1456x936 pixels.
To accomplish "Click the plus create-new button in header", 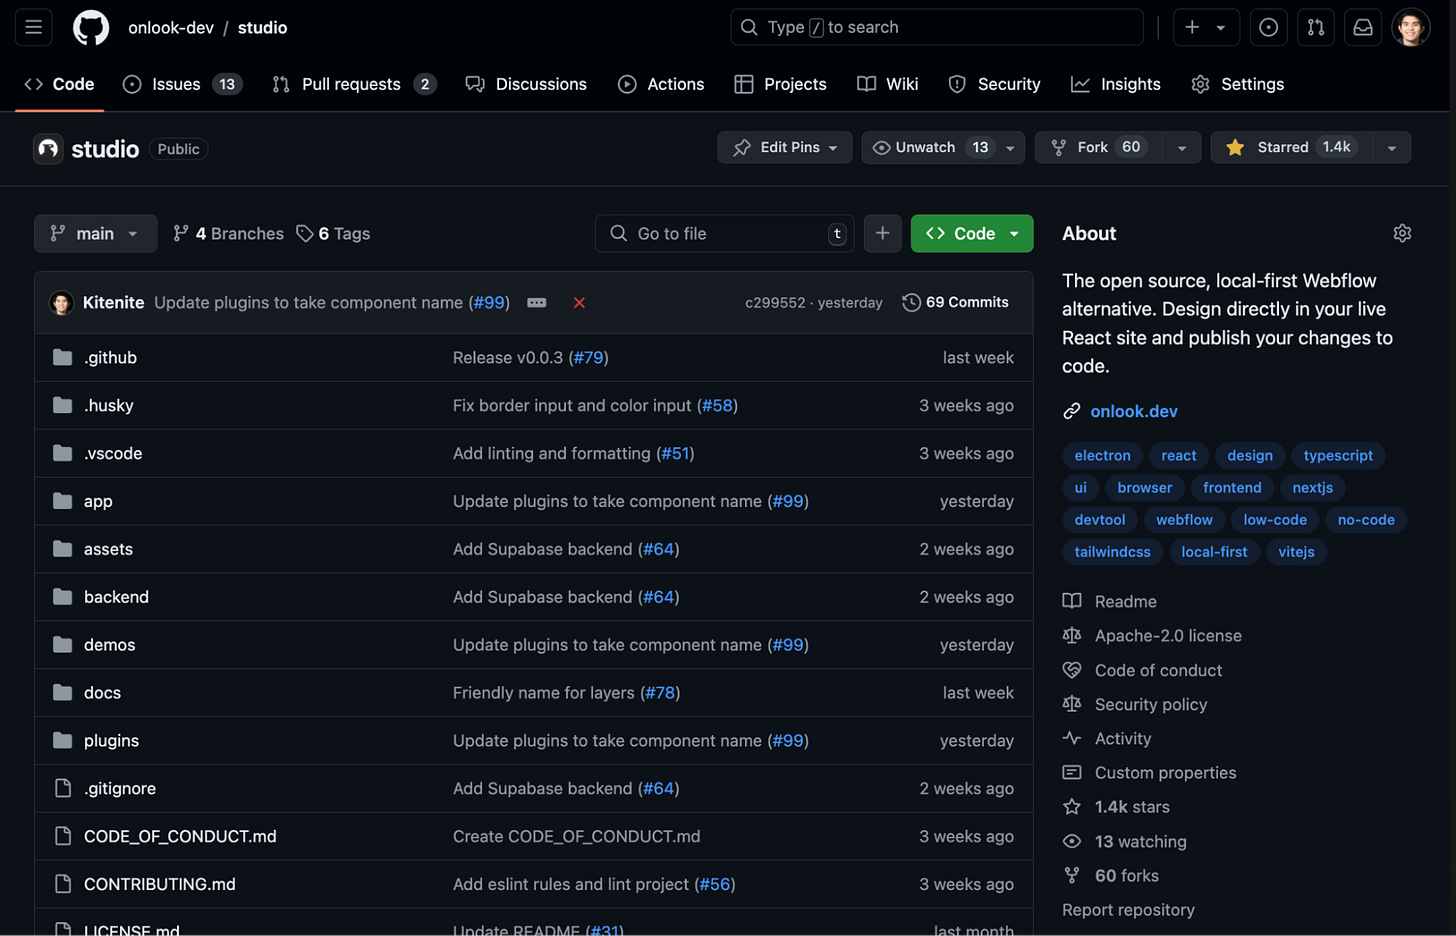I will (x=1192, y=27).
